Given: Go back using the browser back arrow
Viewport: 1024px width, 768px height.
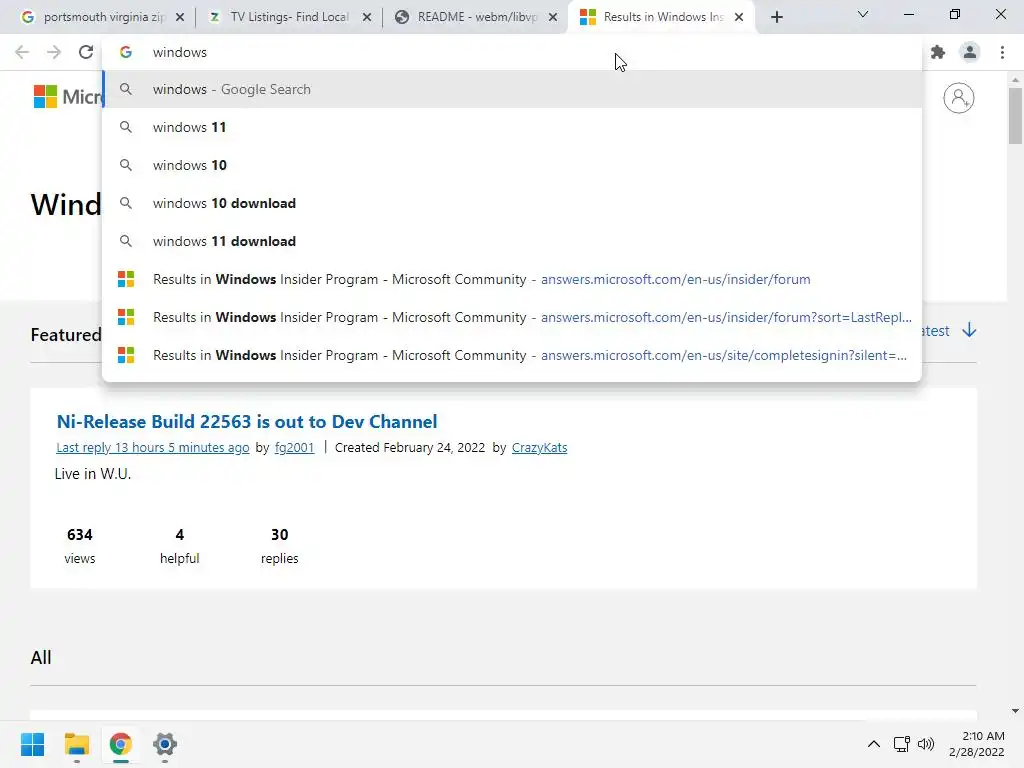Looking at the screenshot, I should pyautogui.click(x=22, y=52).
